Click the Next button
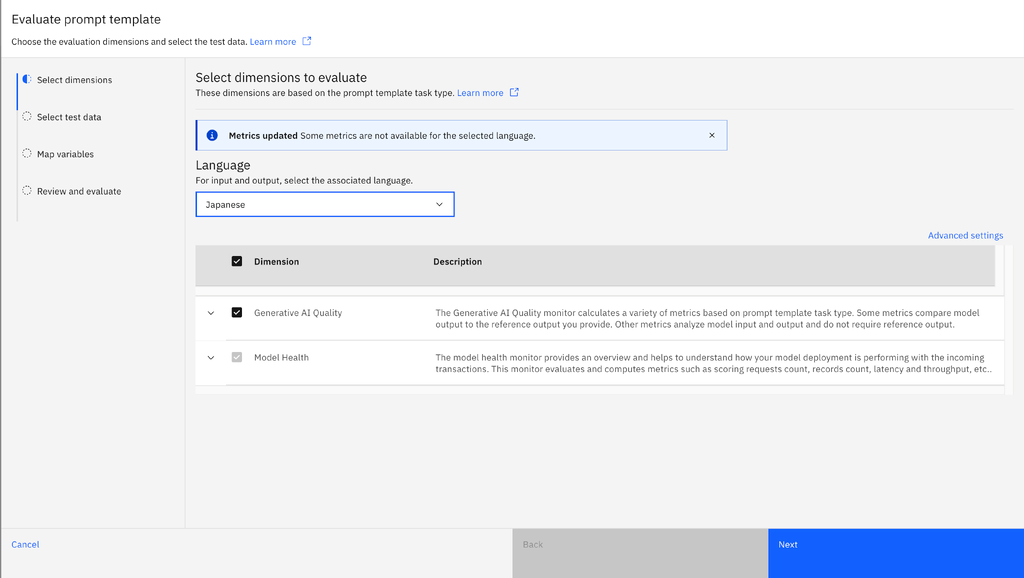 tap(896, 553)
